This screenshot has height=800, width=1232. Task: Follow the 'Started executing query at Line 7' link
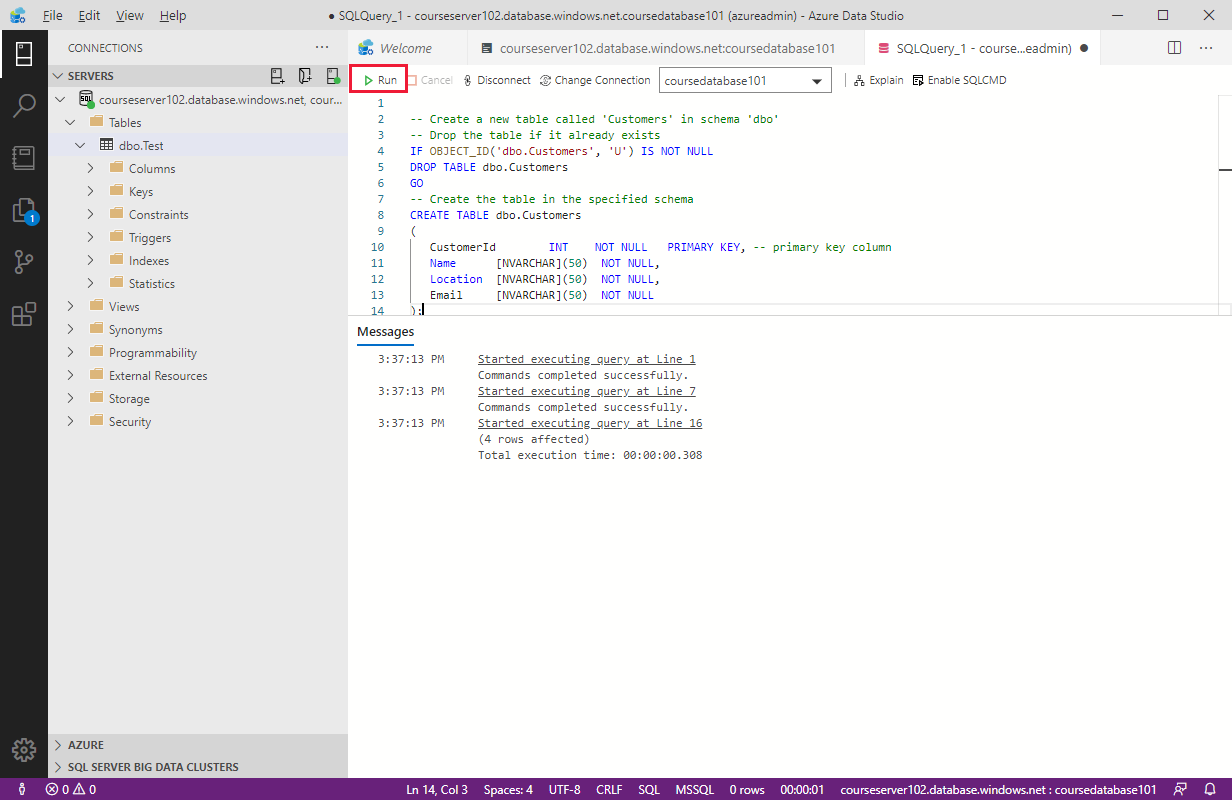pyautogui.click(x=589, y=391)
